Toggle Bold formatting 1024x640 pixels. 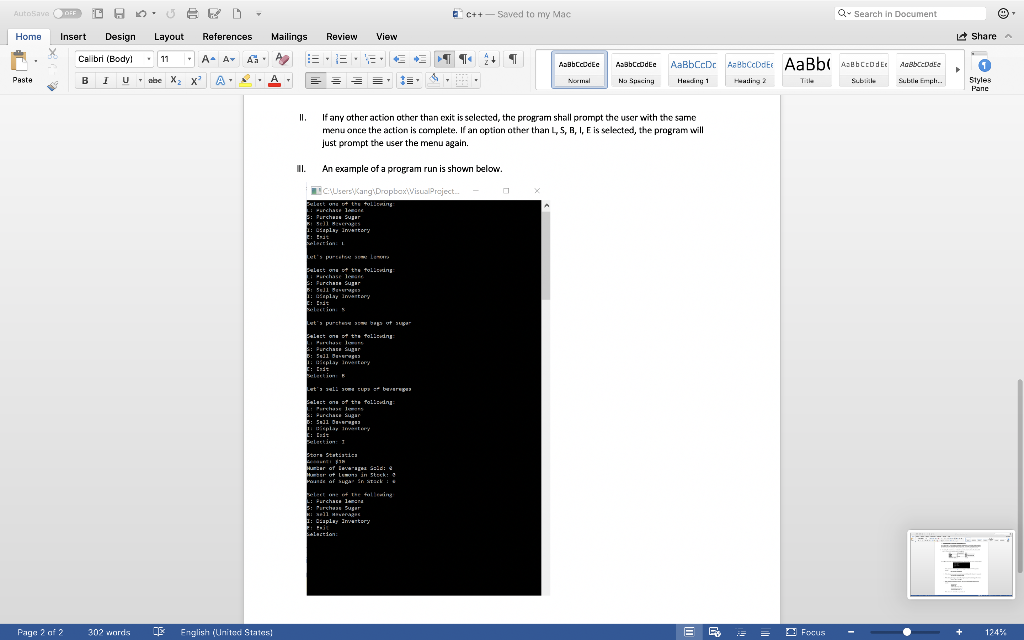pos(85,80)
